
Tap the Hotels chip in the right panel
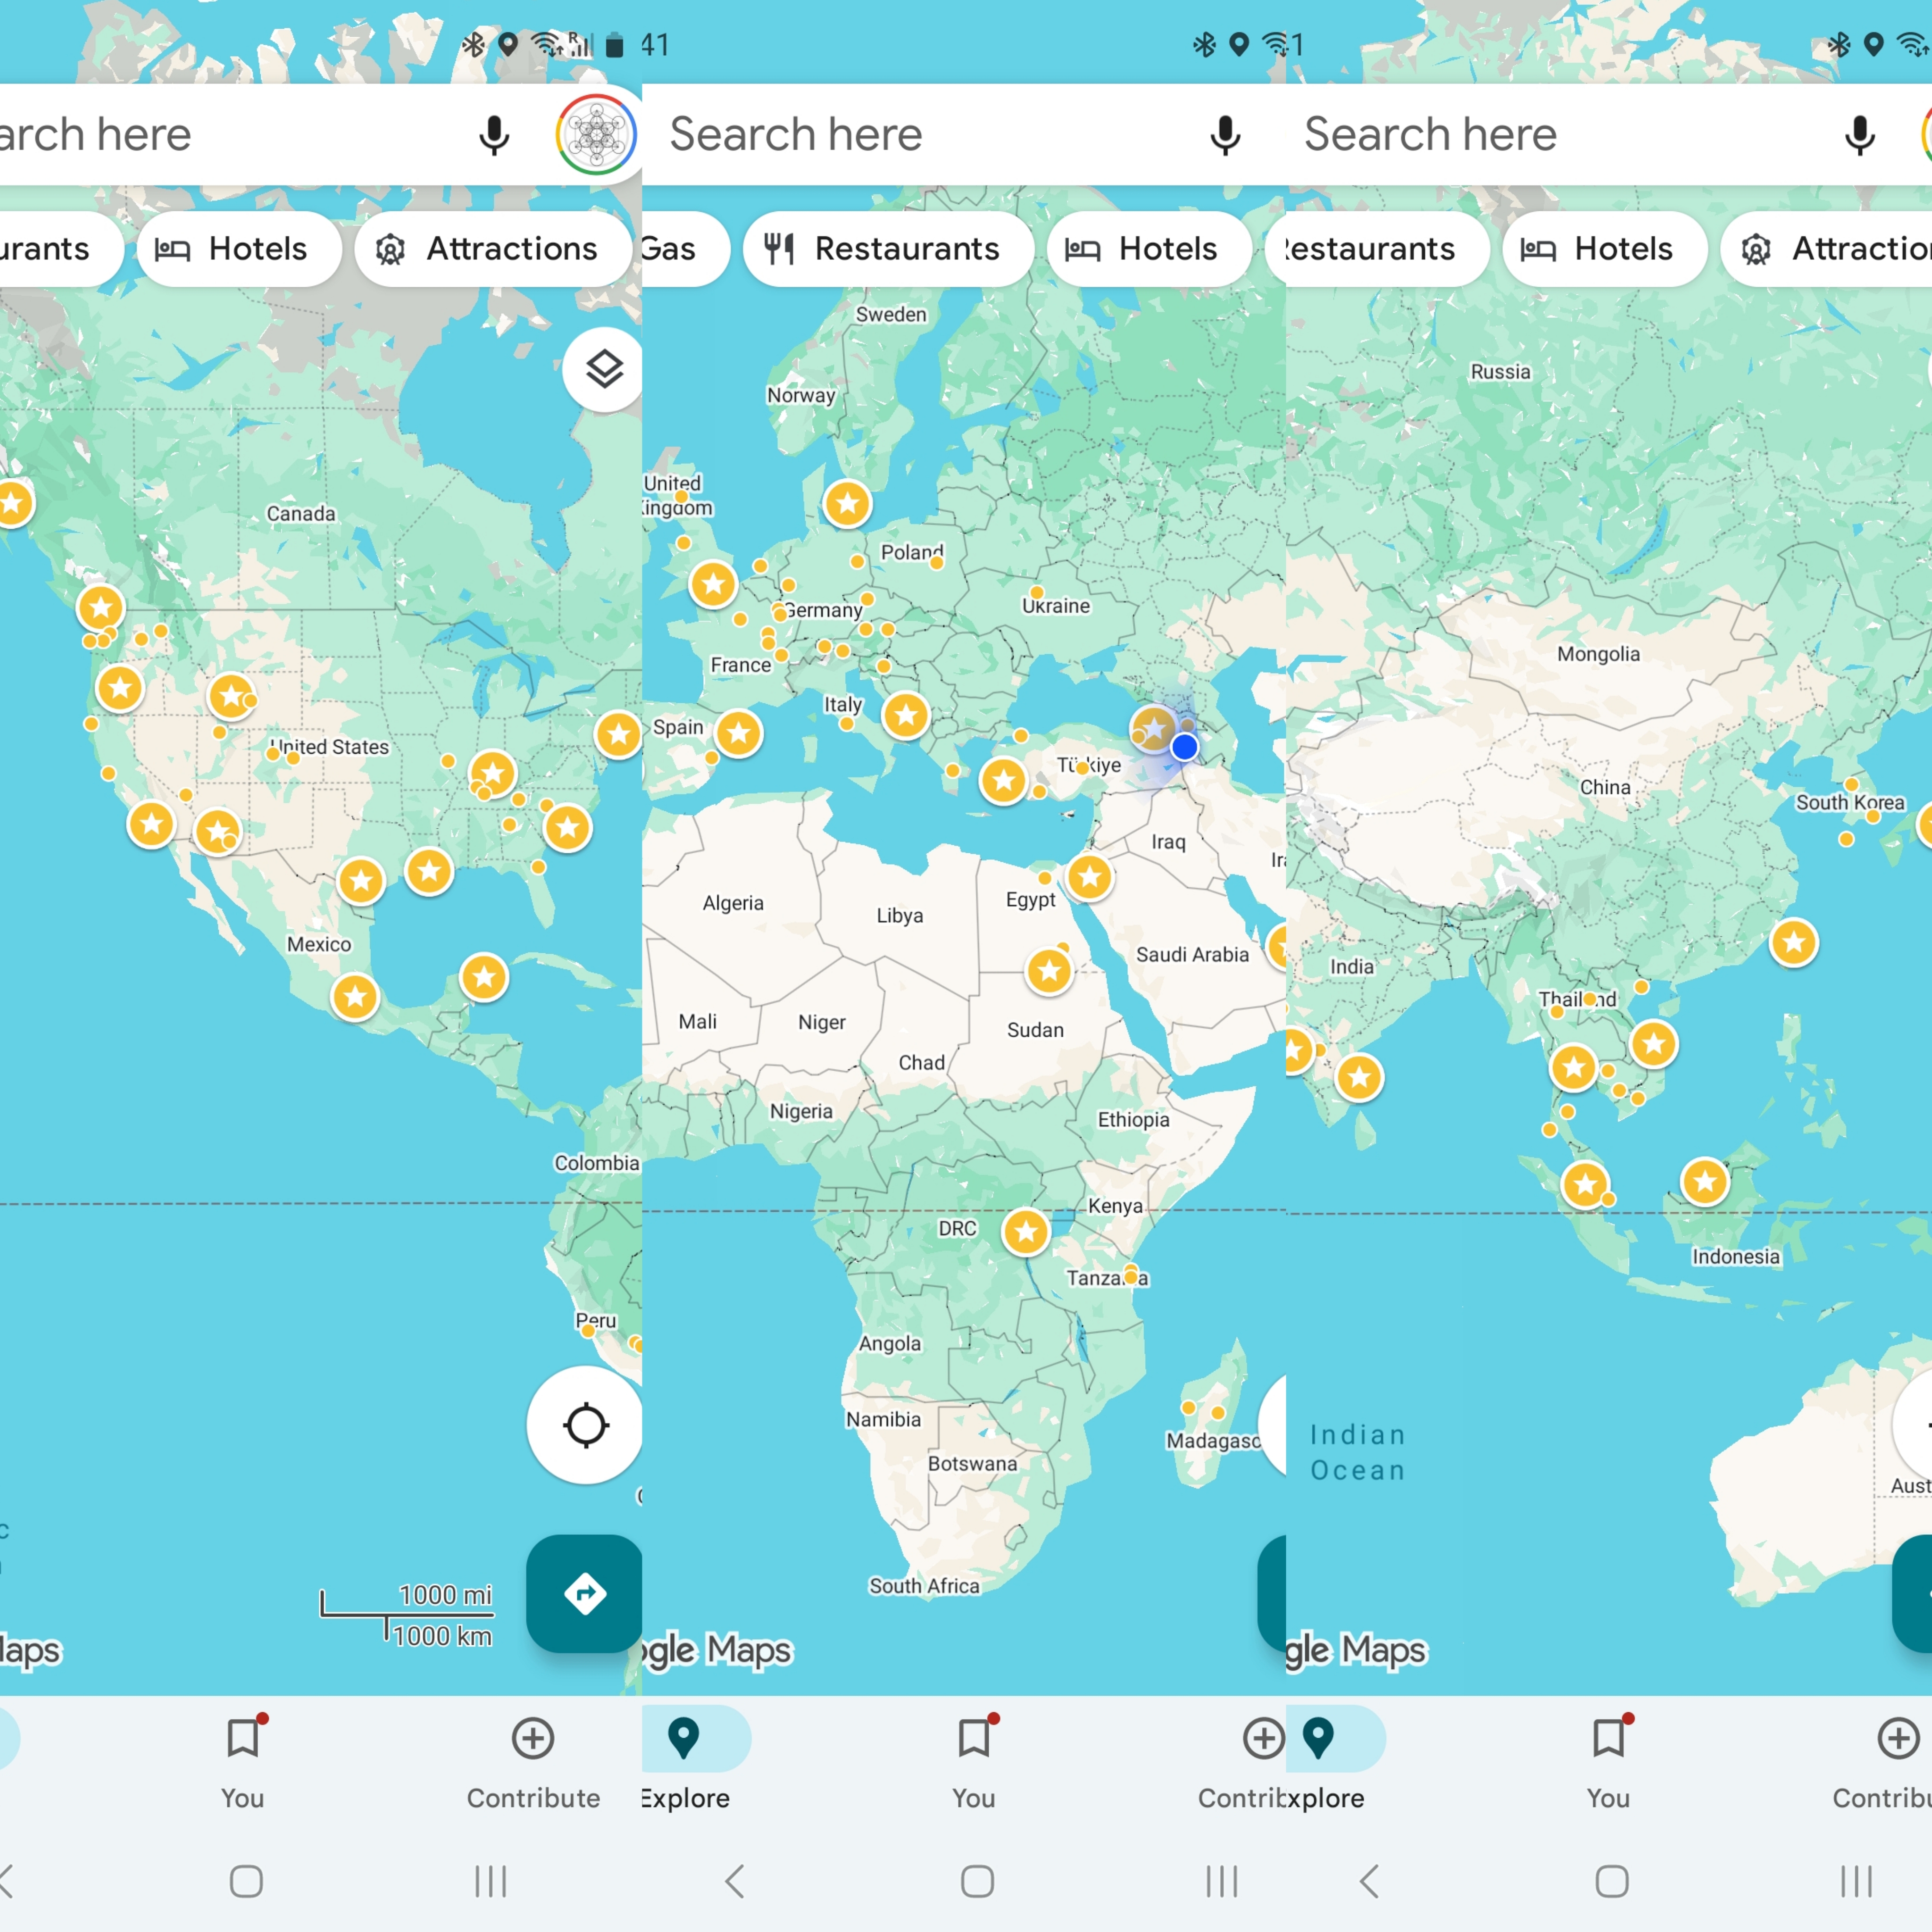1605,249
